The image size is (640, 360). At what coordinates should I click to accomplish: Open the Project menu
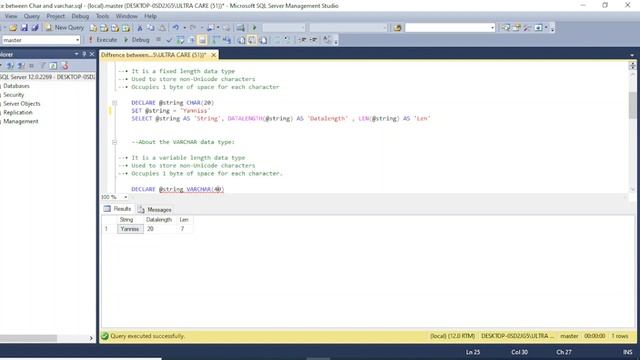56,16
